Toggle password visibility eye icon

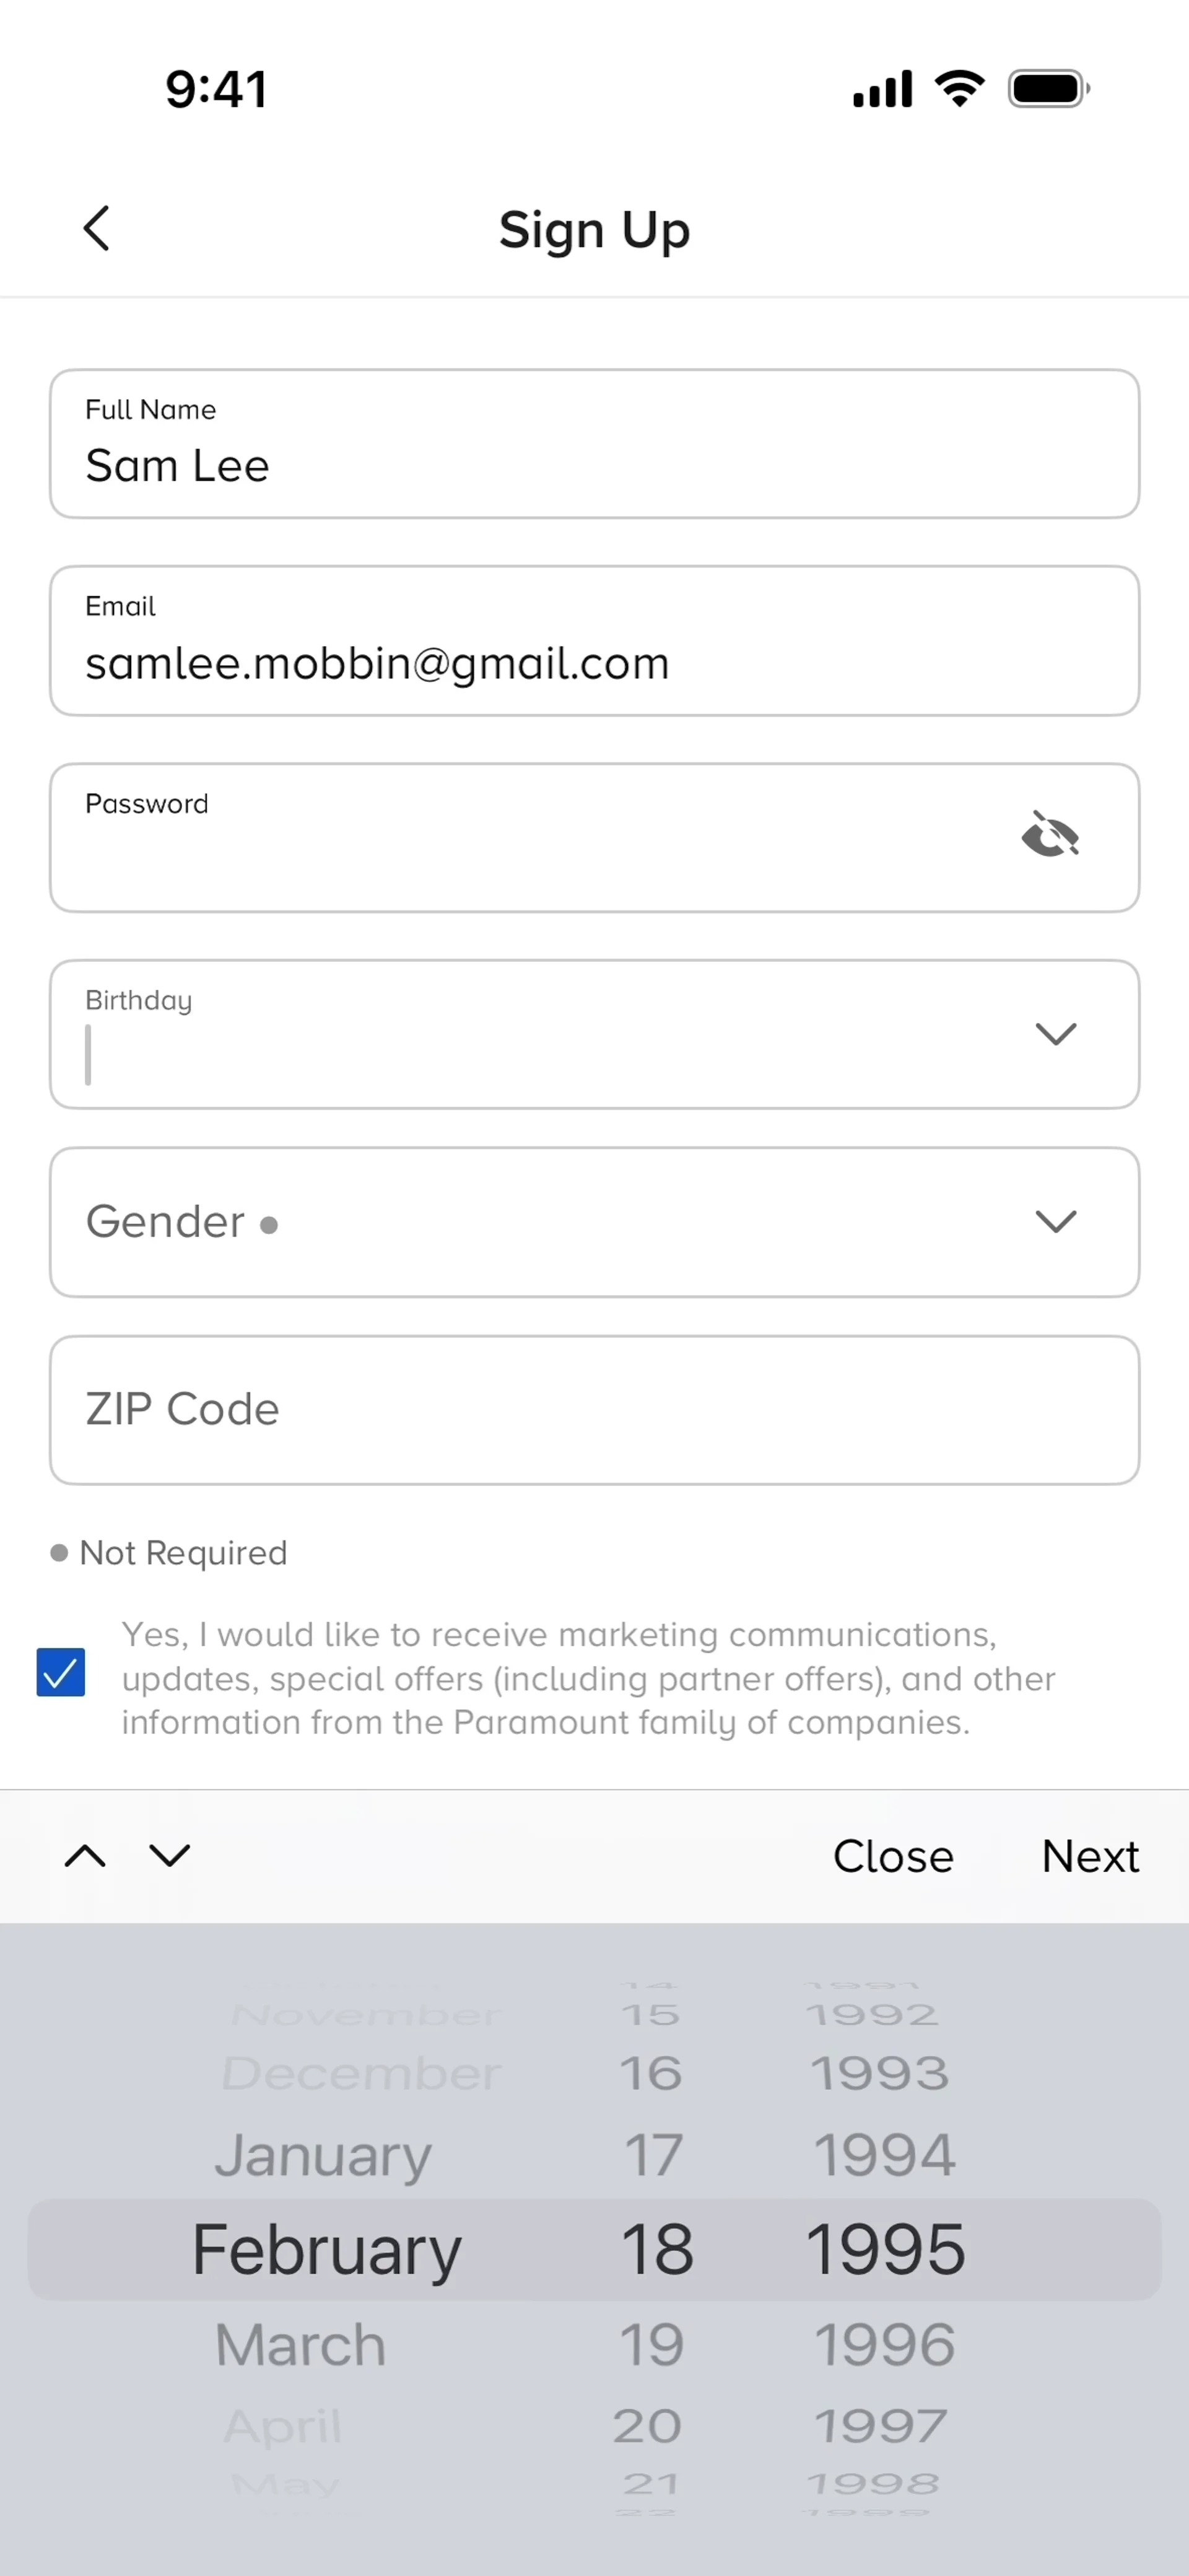pyautogui.click(x=1050, y=835)
